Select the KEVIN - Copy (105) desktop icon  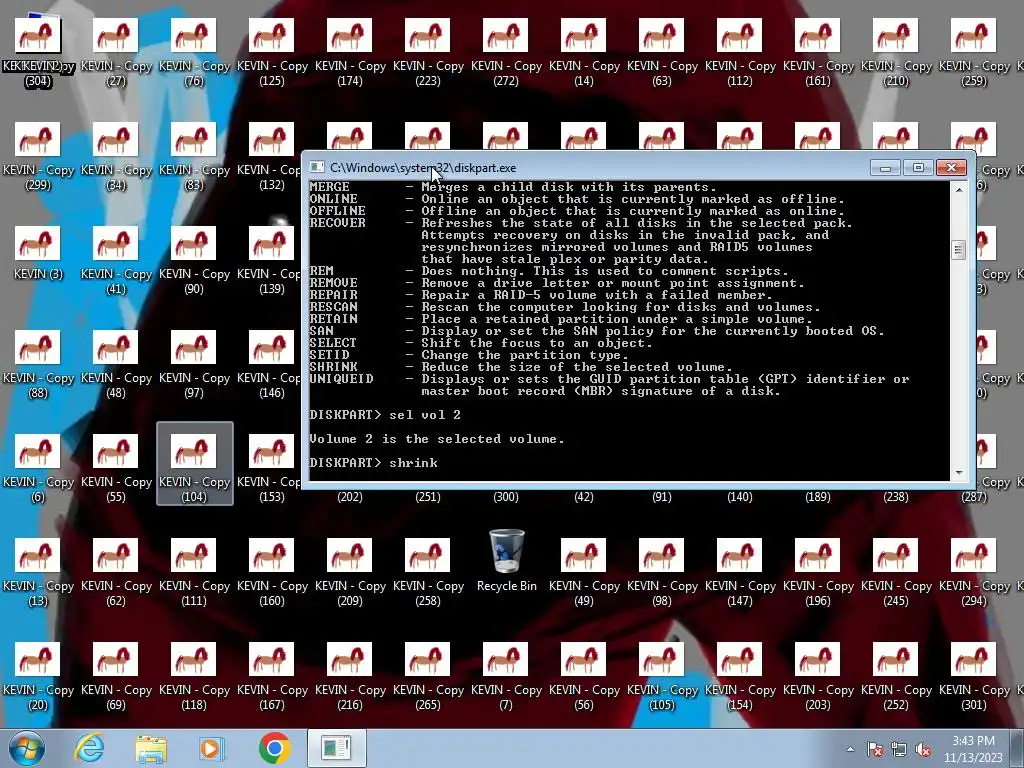coord(662,675)
